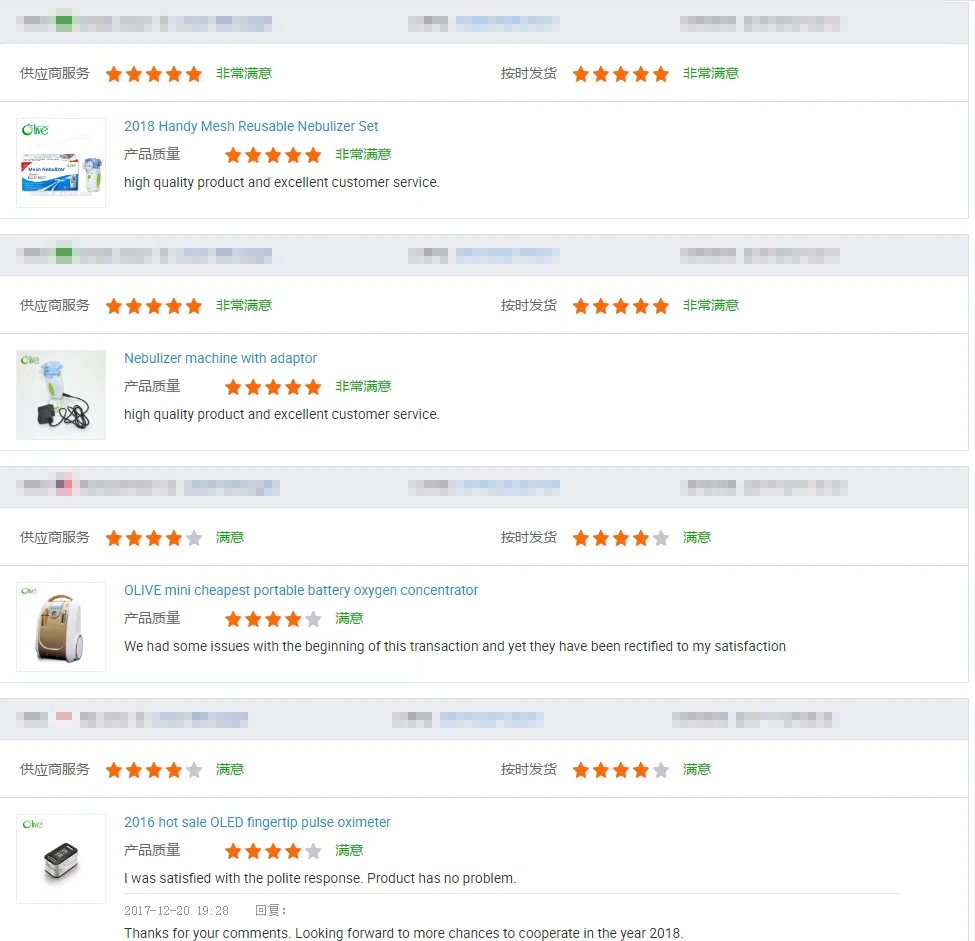Image resolution: width=975 pixels, height=941 pixels.
Task: Click the grey fifth 产品质量 star in the oxygen concentrator review
Action: pyautogui.click(x=313, y=619)
